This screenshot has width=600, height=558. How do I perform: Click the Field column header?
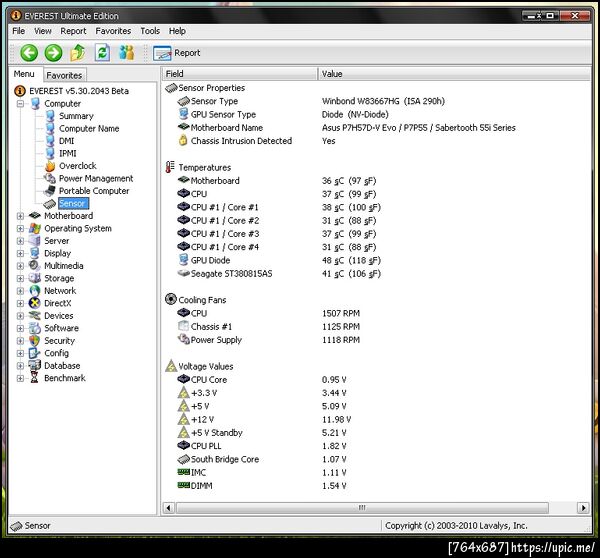click(x=240, y=74)
